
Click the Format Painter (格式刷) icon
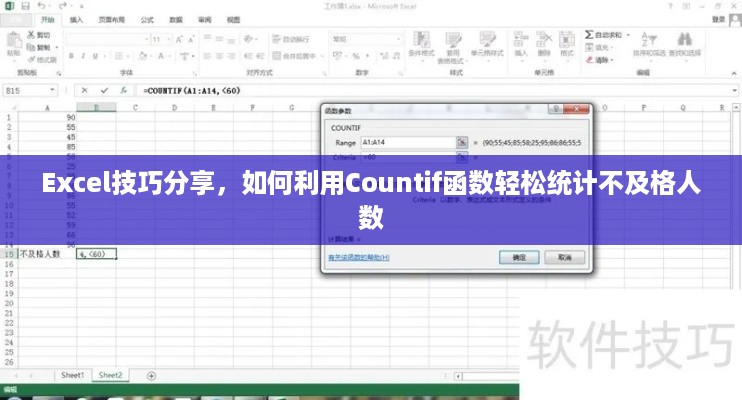30,58
